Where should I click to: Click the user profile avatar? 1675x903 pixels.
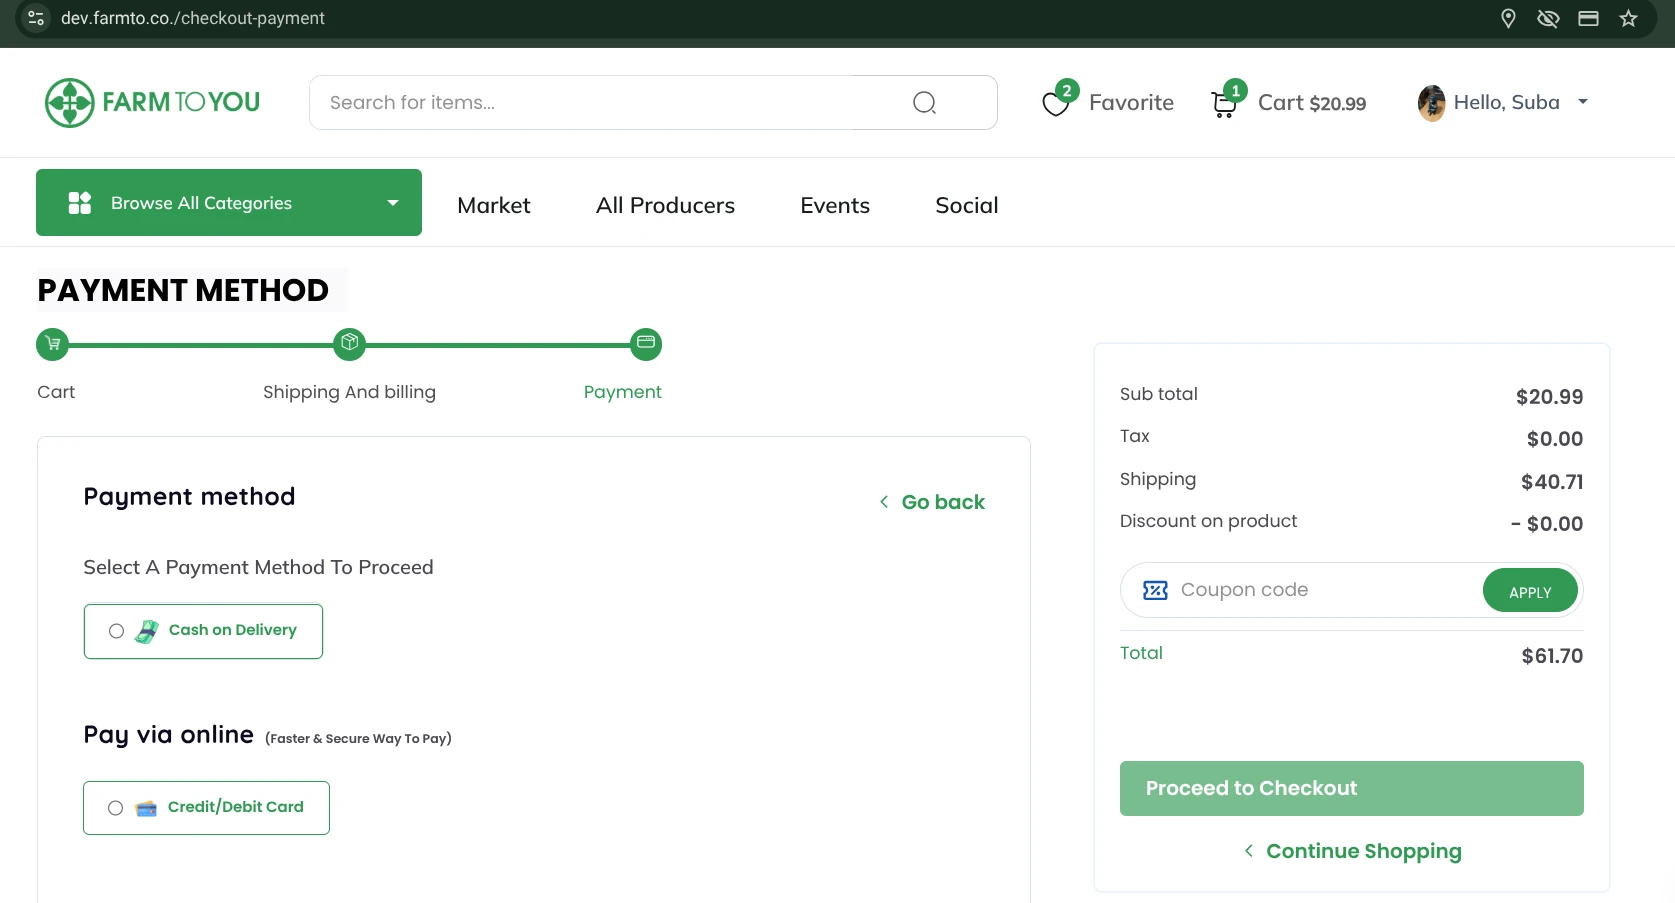click(1431, 103)
